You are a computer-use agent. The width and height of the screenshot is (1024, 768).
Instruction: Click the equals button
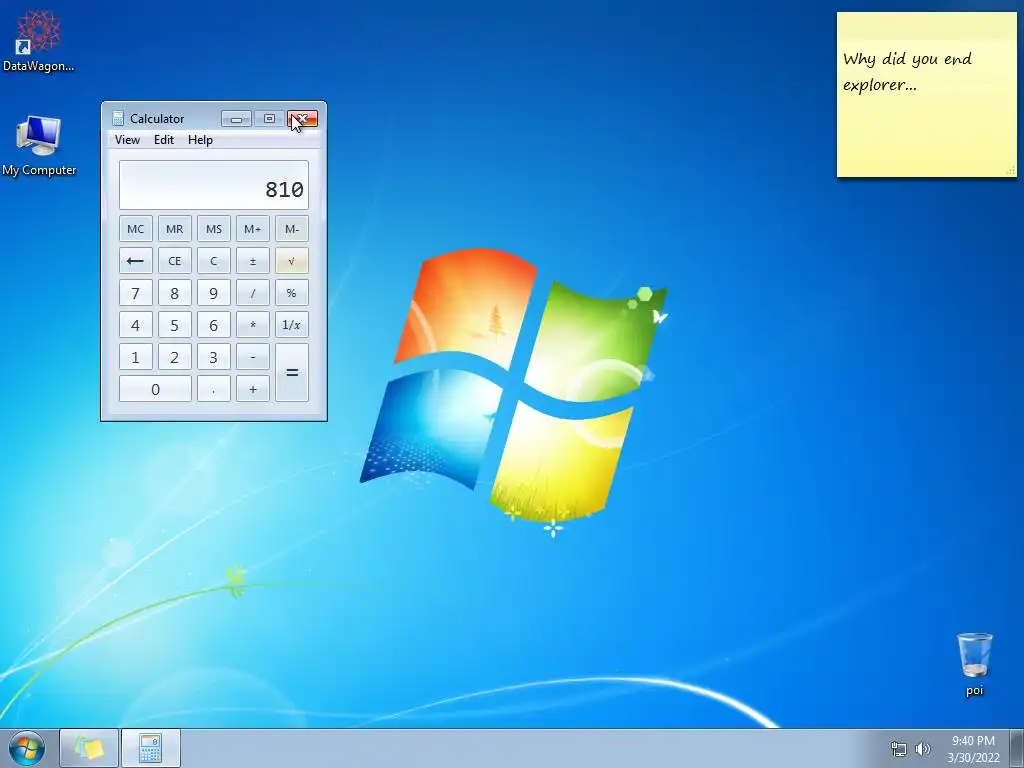pyautogui.click(x=292, y=373)
